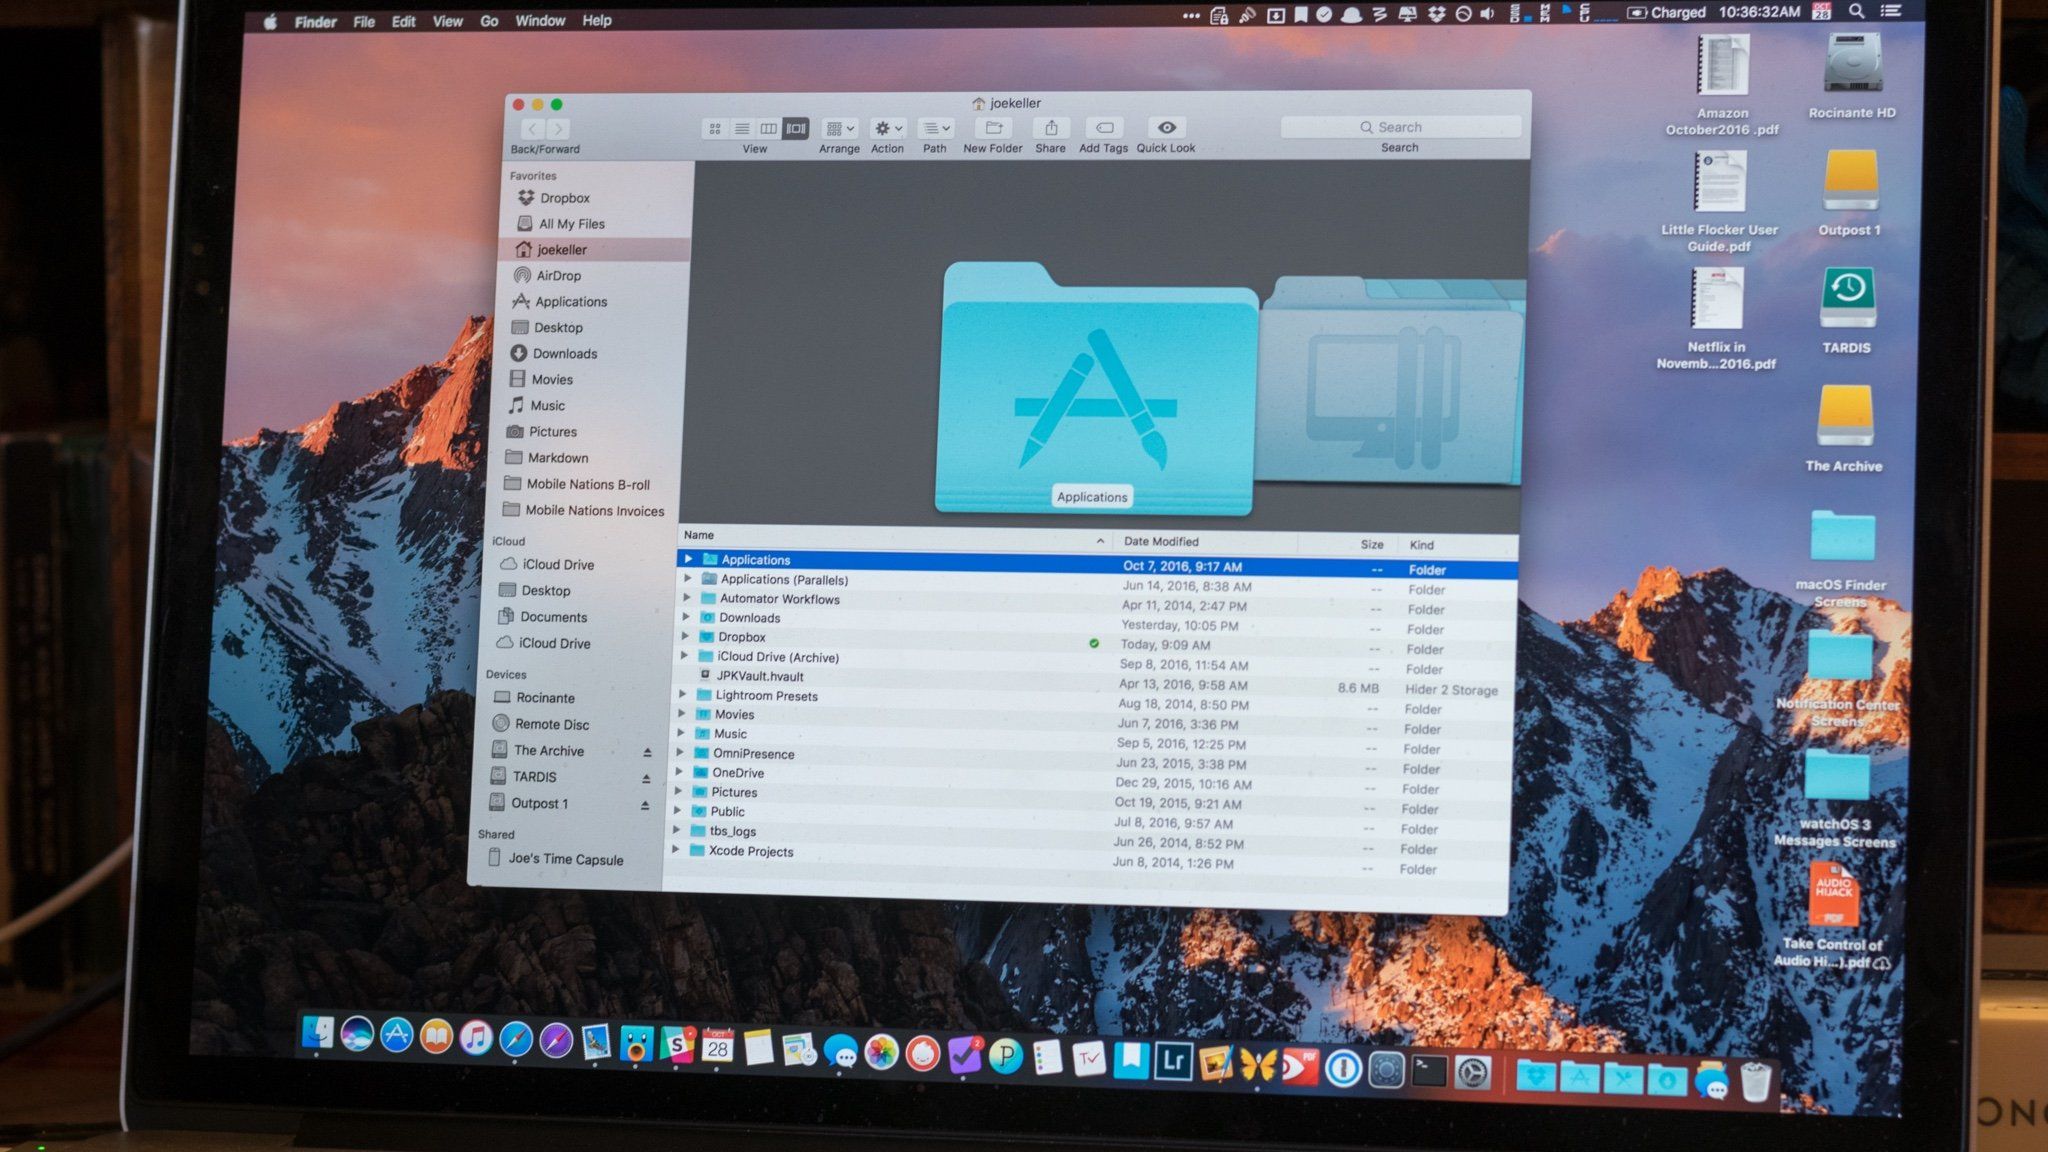The image size is (2048, 1152).
Task: Open the Action gear dropdown
Action: click(887, 129)
